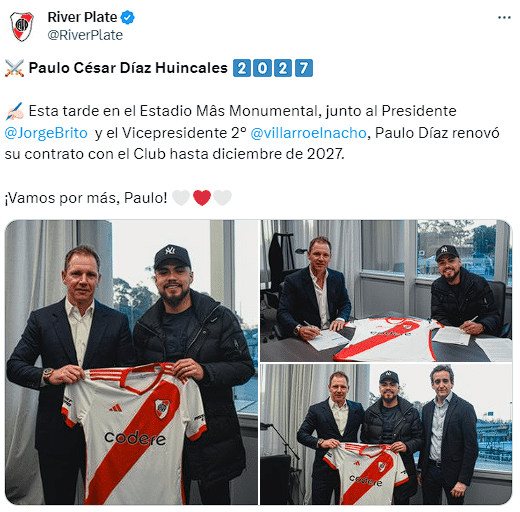This screenshot has height=512, width=520.
Task: Open the @villarroelnacho mention
Action: (308, 133)
